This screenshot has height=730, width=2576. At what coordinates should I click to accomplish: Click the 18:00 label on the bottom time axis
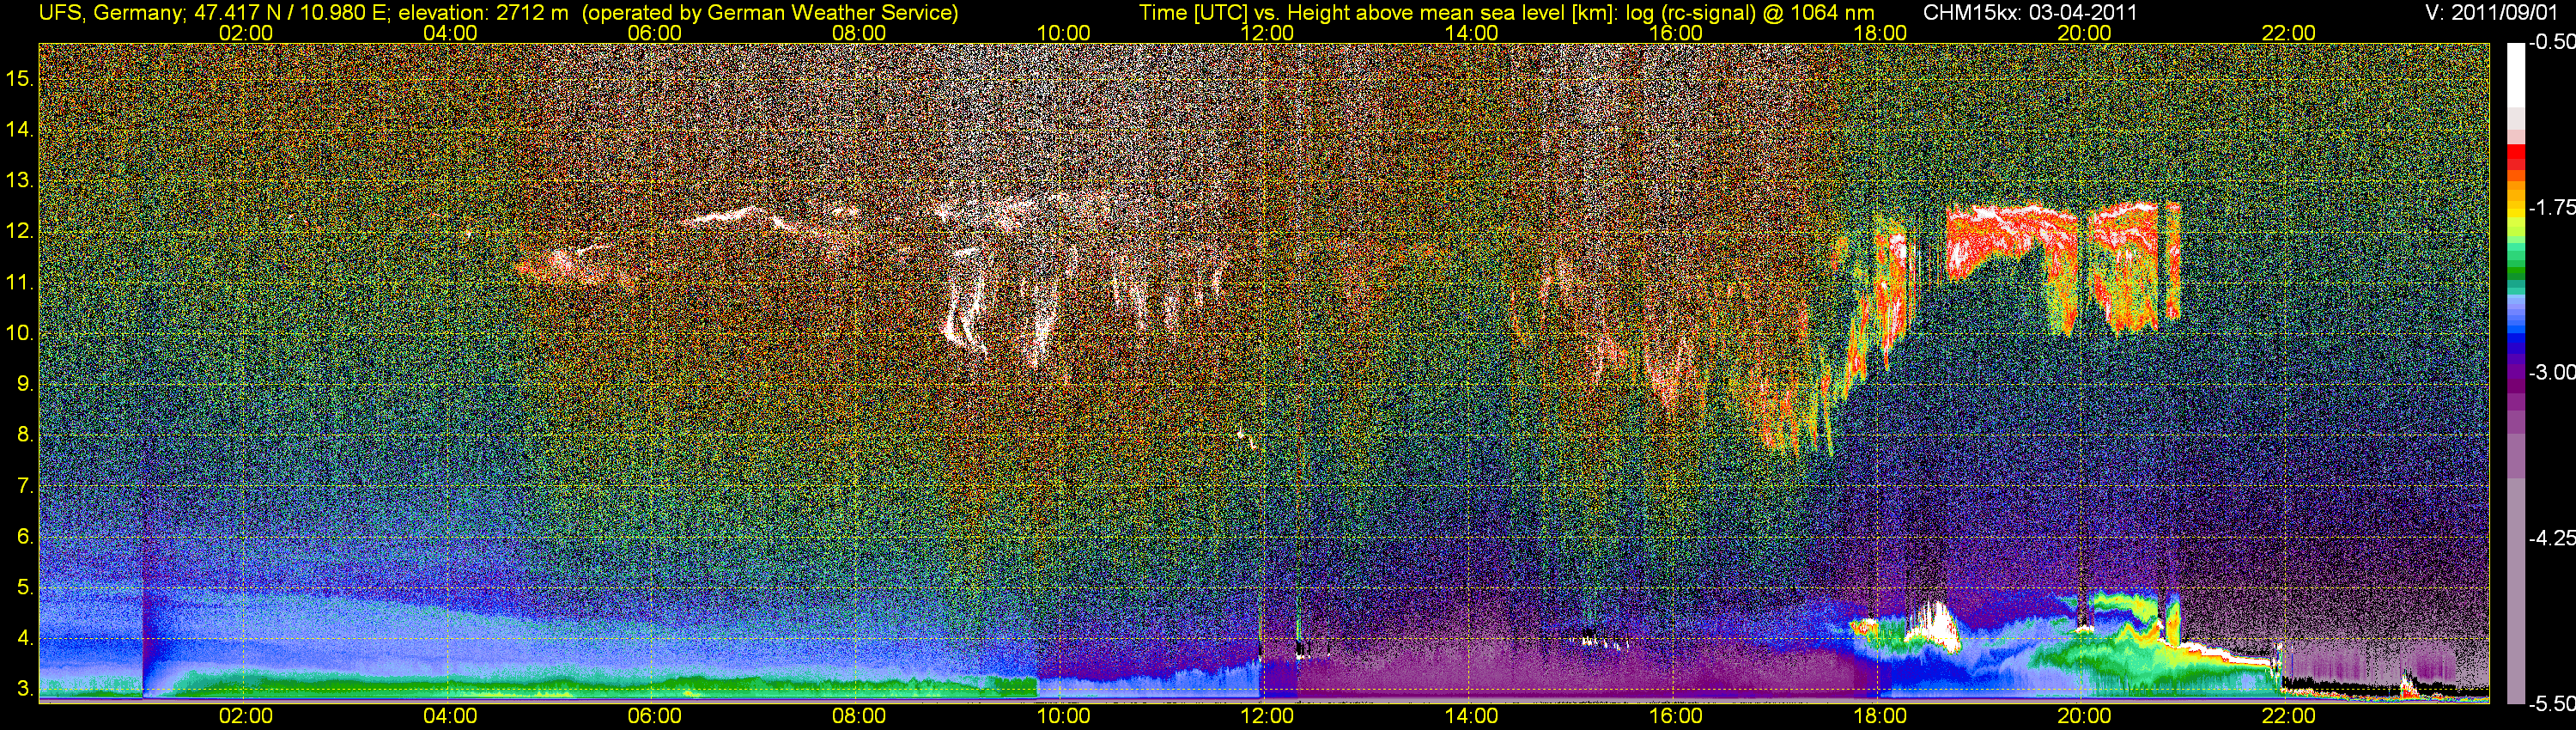[x=1880, y=716]
